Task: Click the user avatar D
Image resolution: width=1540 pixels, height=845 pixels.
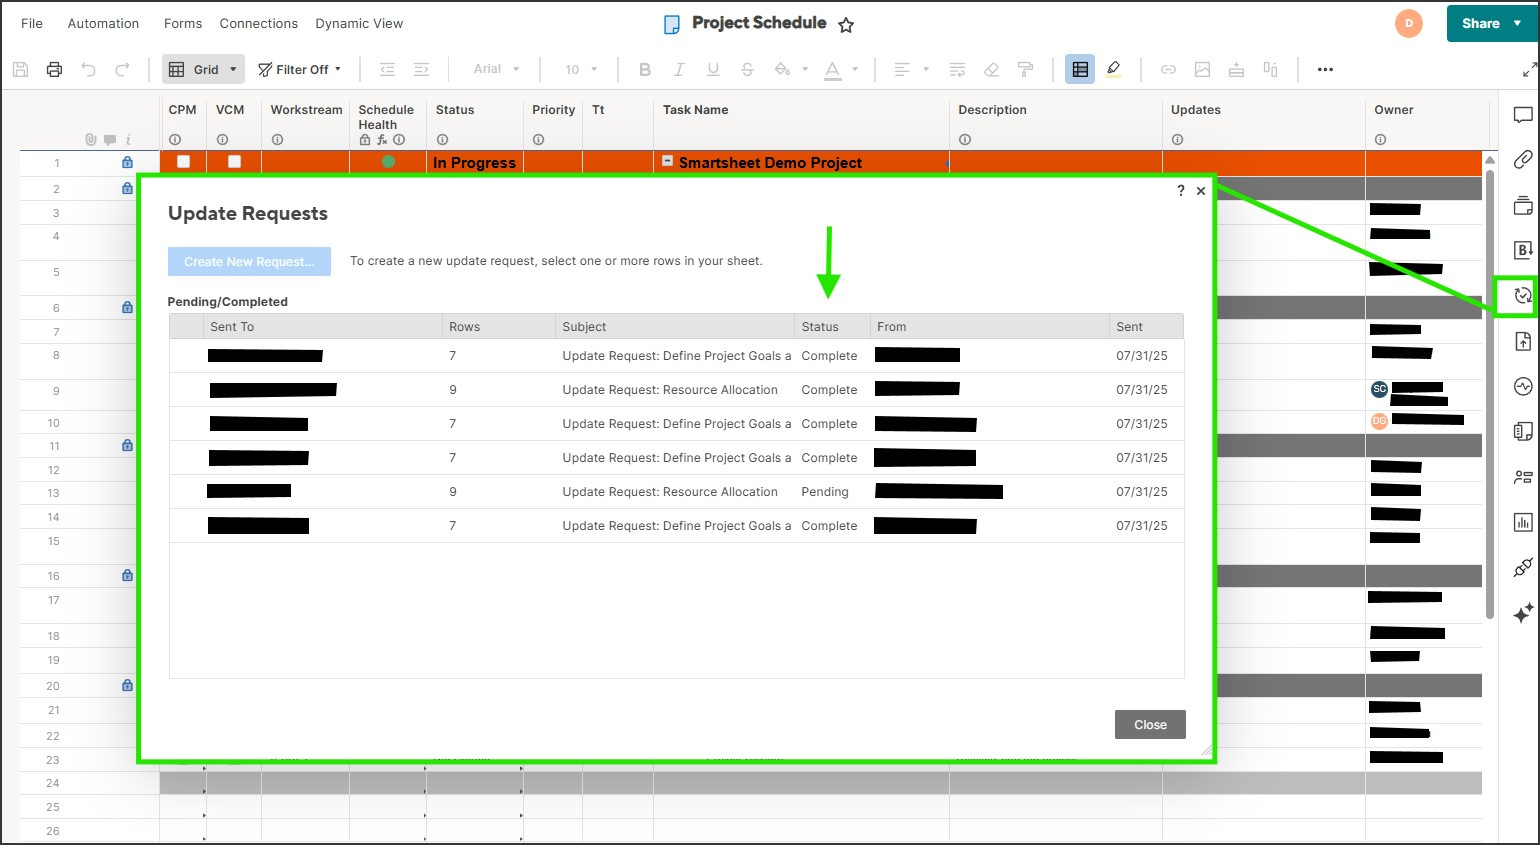Action: 1409,24
